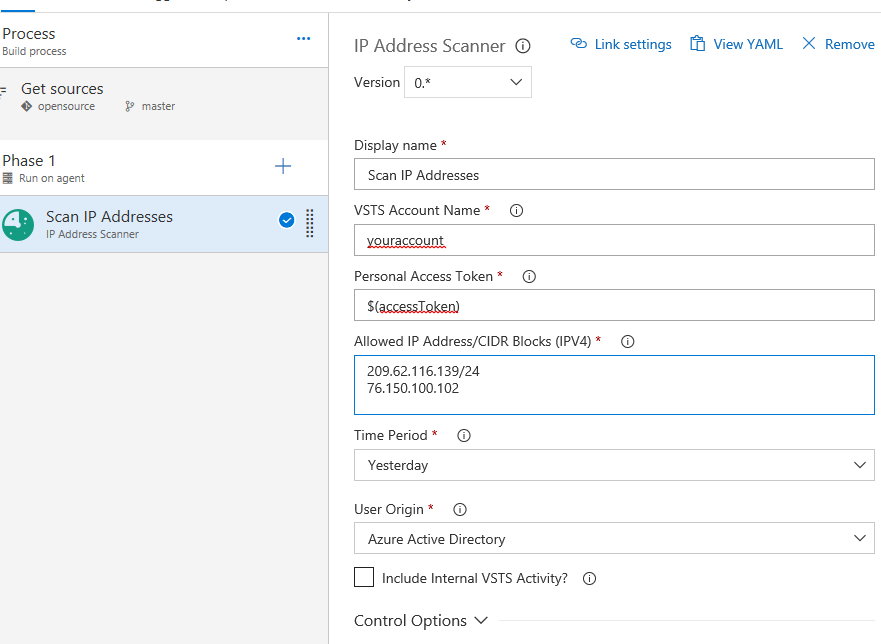Click the Remove X icon

809,43
